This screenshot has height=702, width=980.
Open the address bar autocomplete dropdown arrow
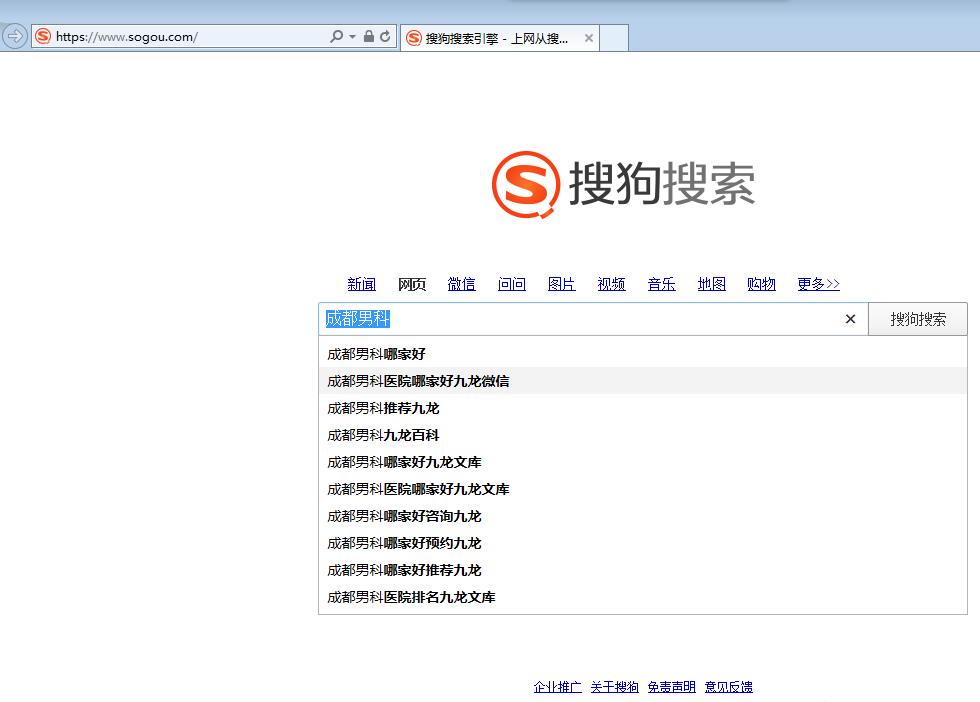click(352, 37)
